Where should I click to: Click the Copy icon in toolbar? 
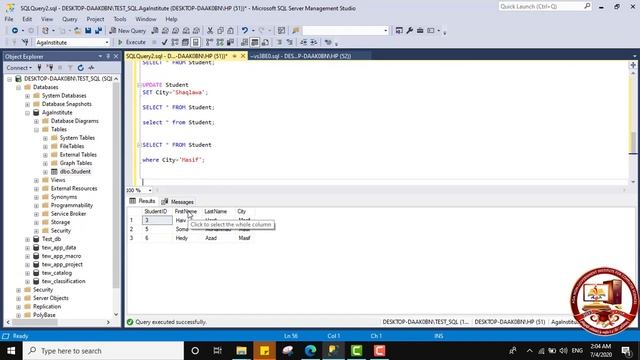(220, 31)
